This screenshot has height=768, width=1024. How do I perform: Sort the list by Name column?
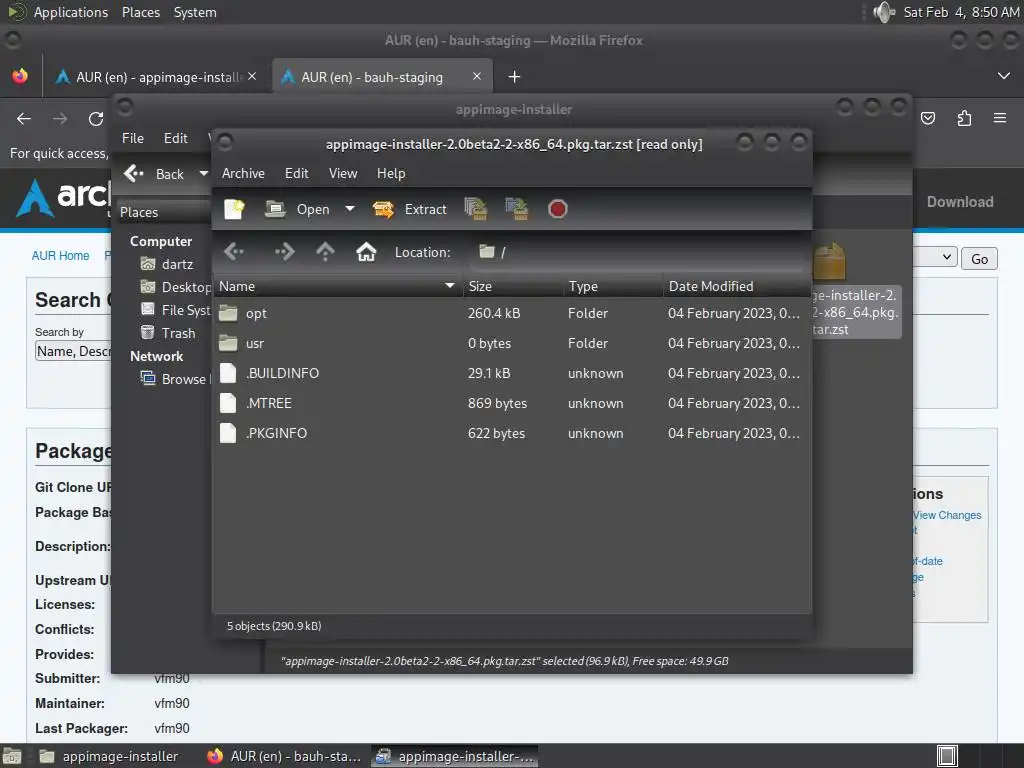(x=338, y=286)
